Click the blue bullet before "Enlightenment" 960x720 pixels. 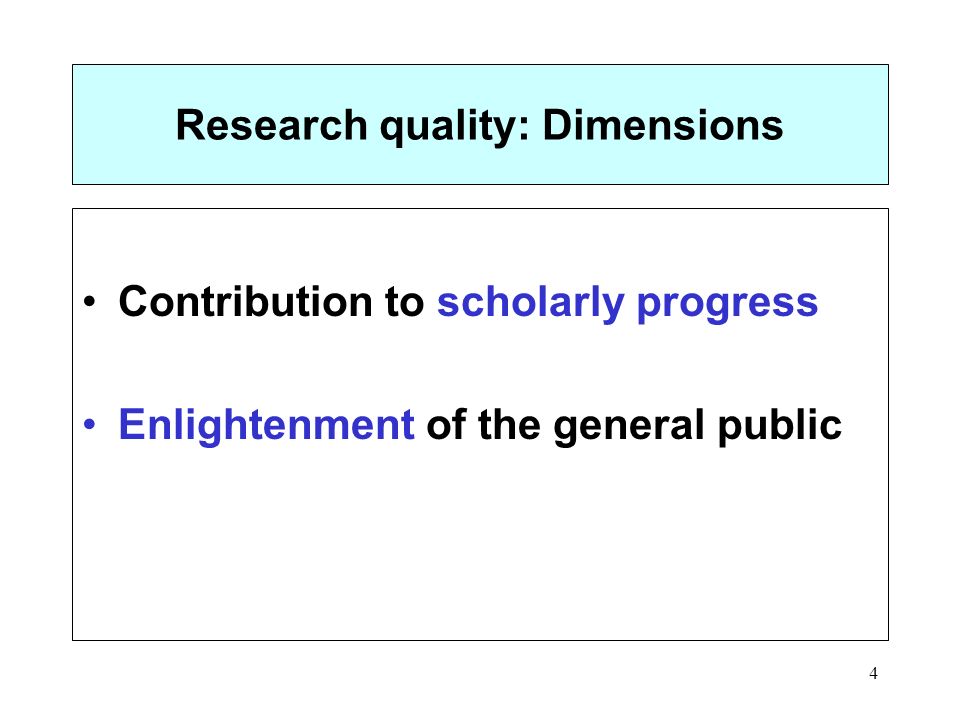point(90,424)
